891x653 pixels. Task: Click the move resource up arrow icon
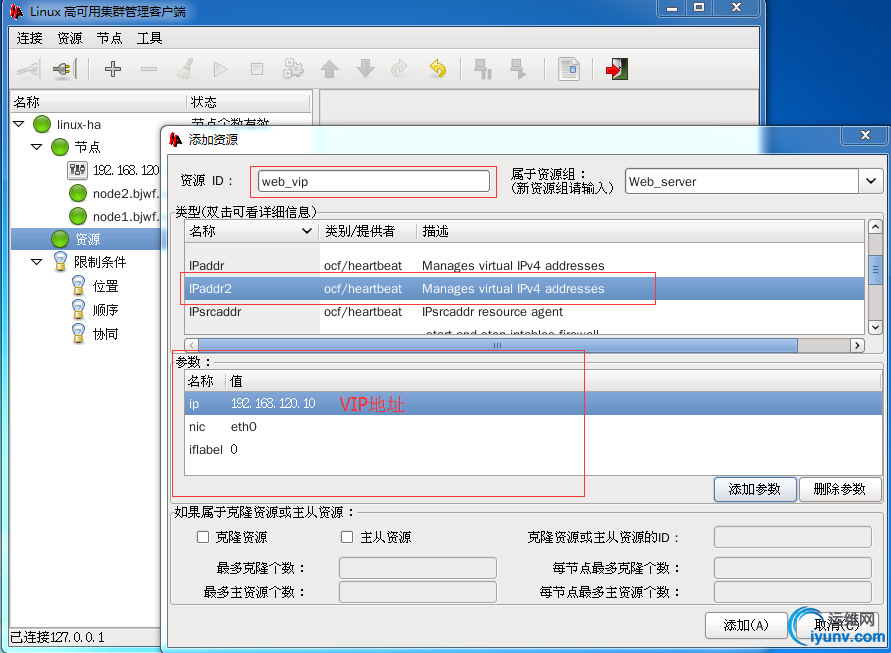click(x=330, y=69)
